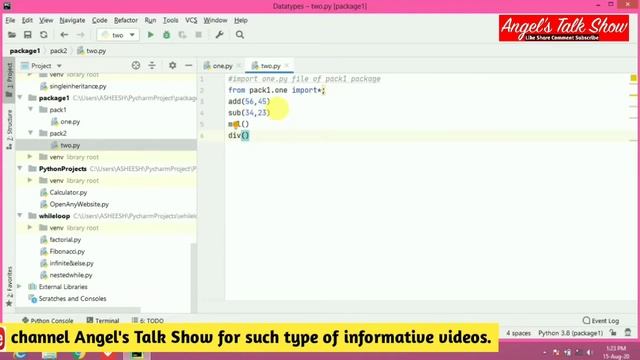This screenshot has height=360, width=640.
Task: Close the two.py editor tab
Action: coord(287,66)
